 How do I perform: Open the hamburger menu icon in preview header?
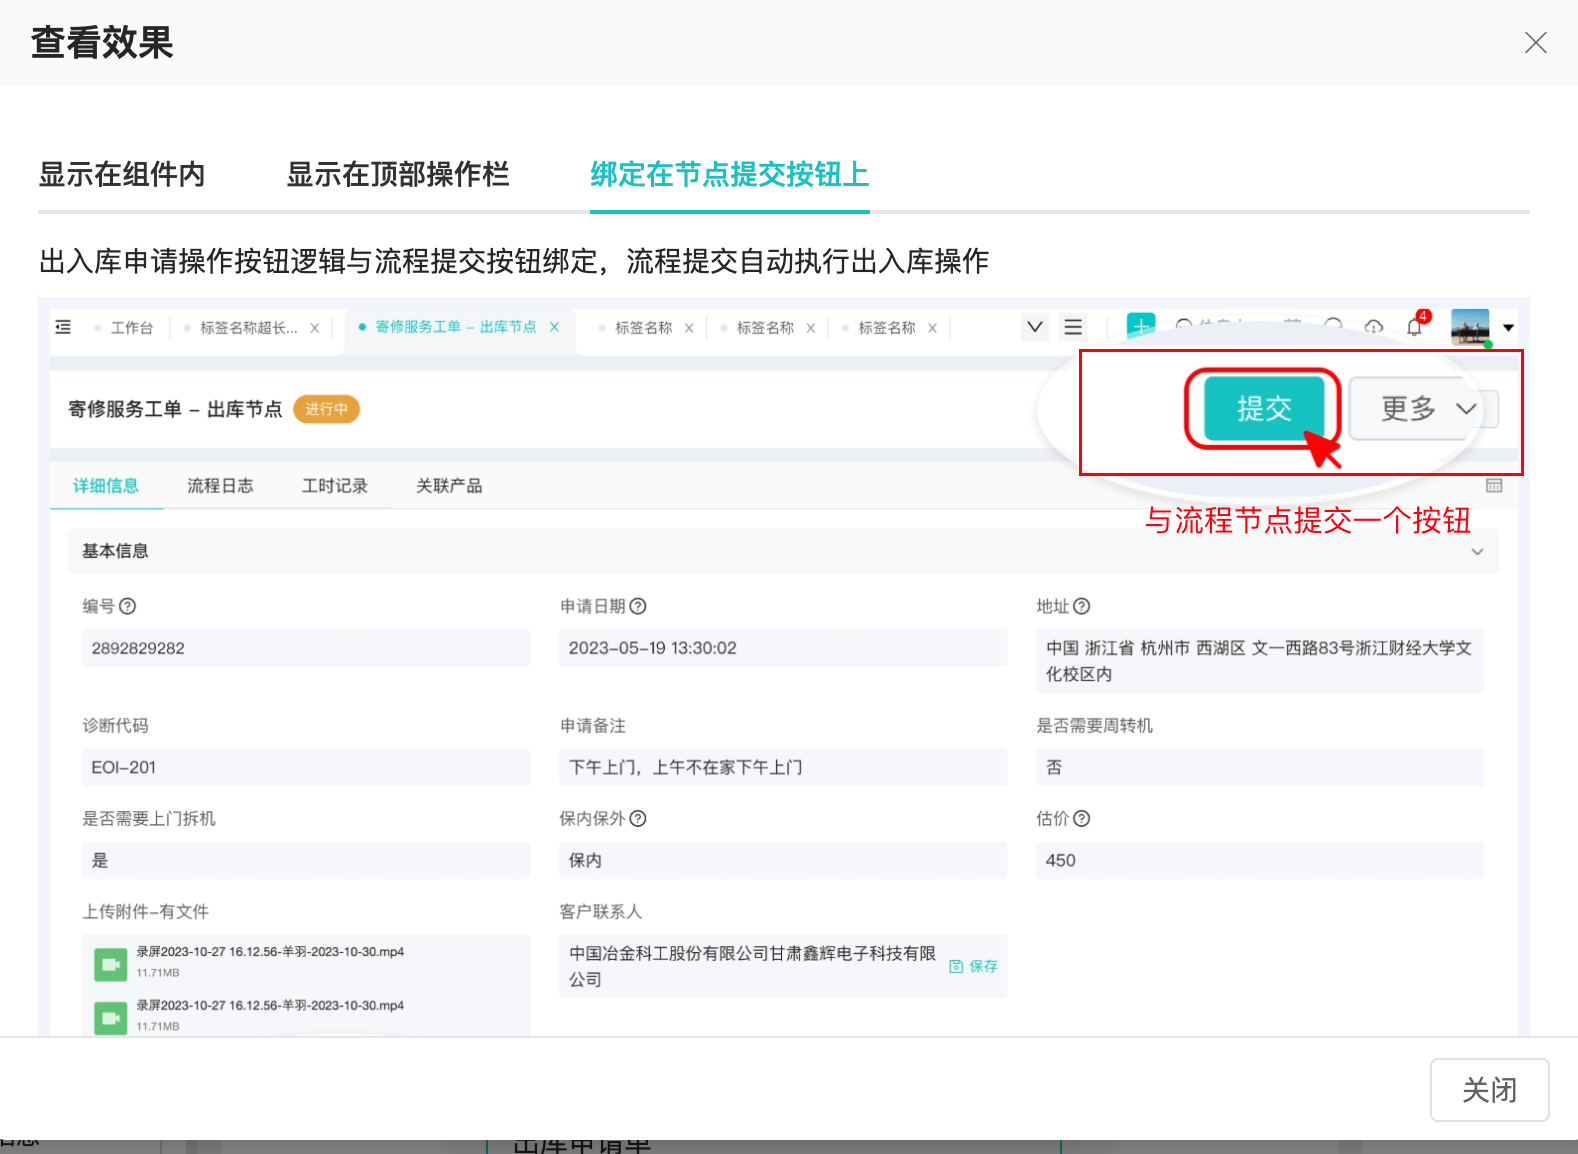[1073, 327]
